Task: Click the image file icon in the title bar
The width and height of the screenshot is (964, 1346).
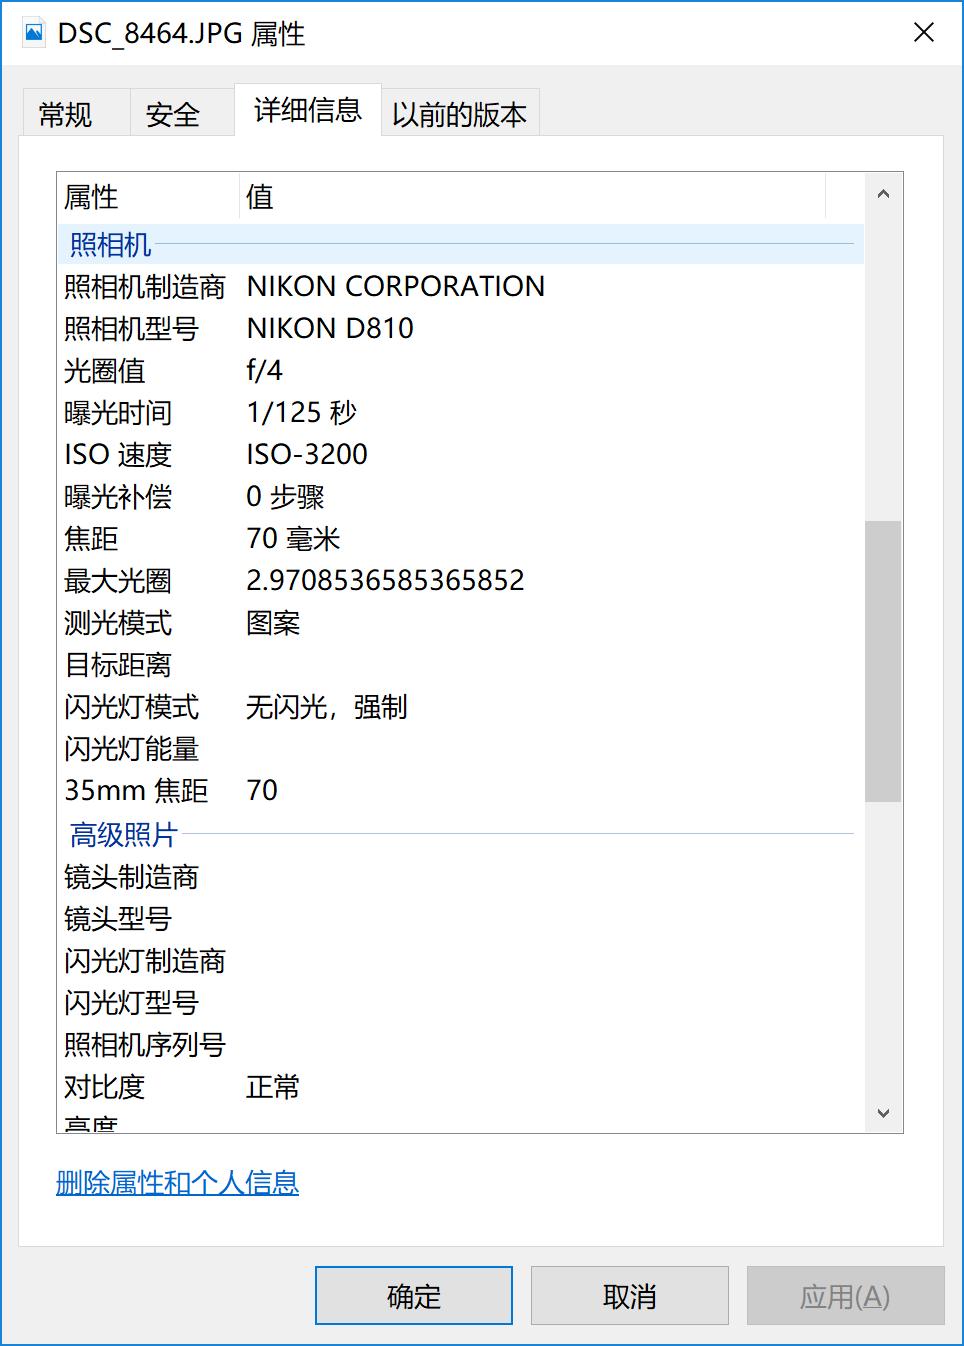Action: [33, 33]
